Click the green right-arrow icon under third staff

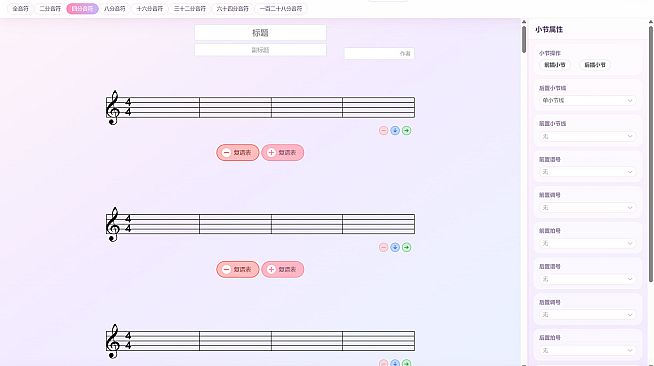point(406,363)
